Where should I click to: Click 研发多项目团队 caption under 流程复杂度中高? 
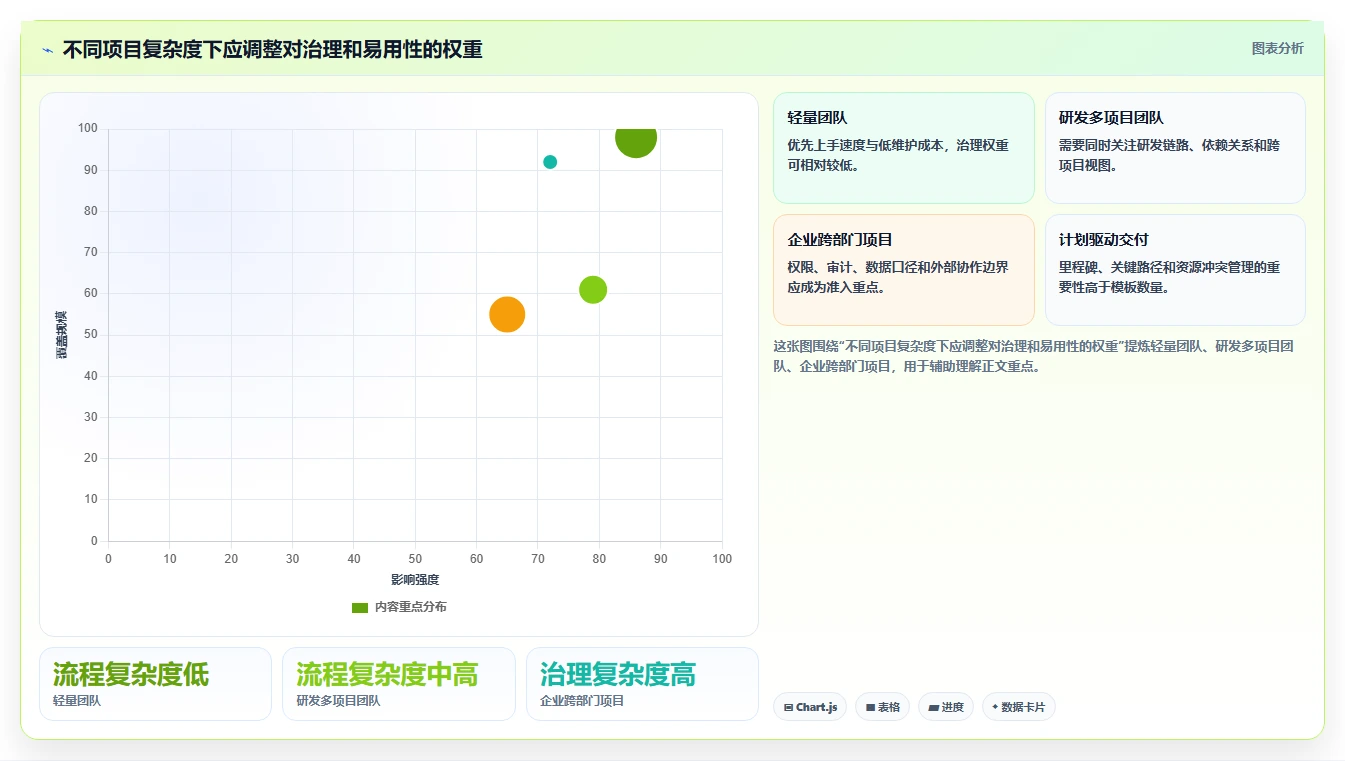(338, 701)
